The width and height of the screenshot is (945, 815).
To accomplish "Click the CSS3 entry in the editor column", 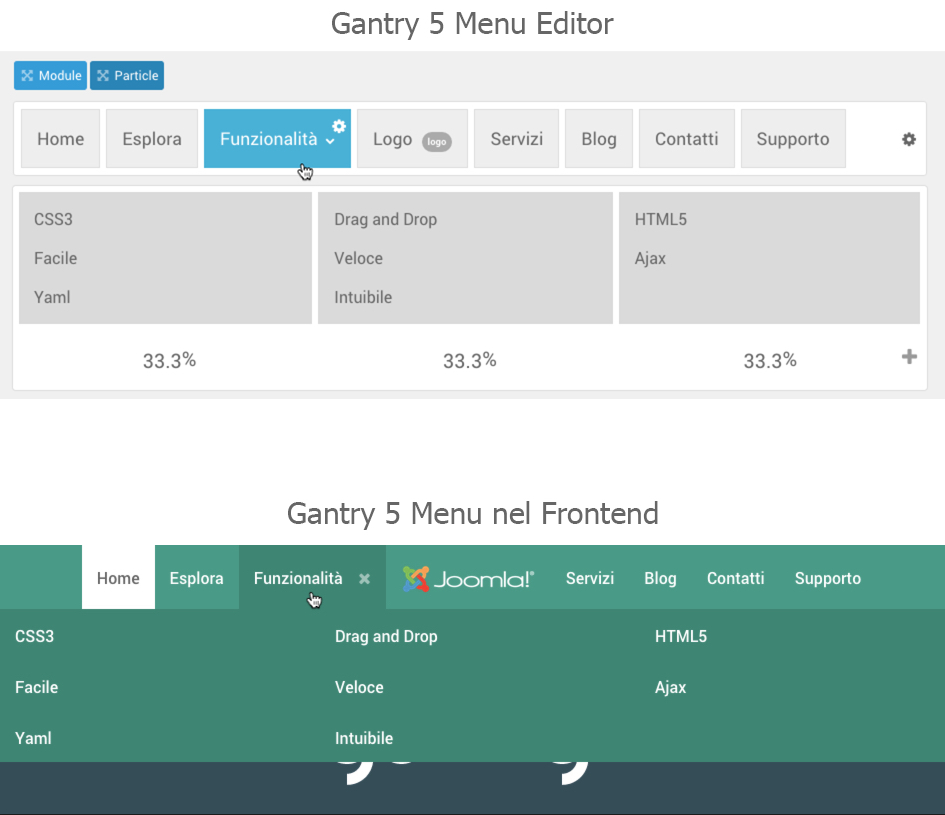I will pos(53,219).
